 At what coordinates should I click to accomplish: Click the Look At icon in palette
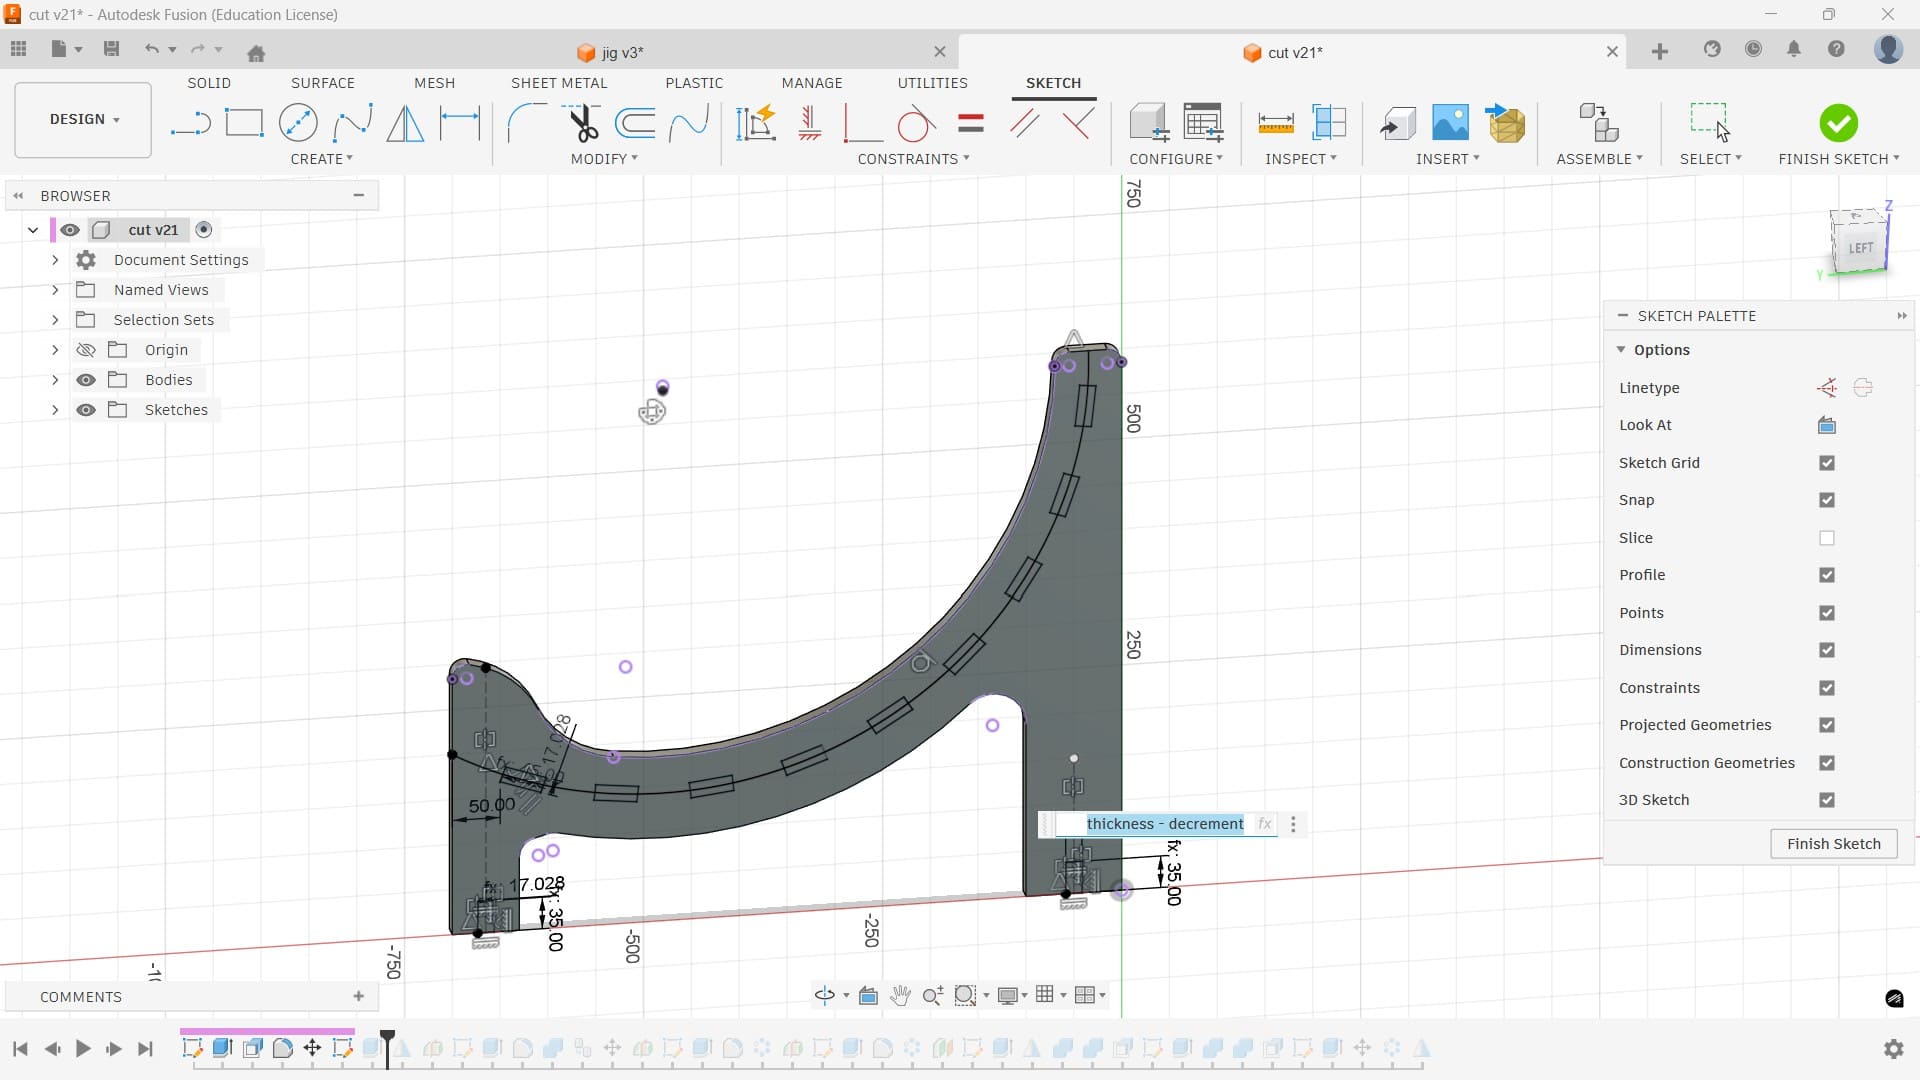pos(1826,425)
